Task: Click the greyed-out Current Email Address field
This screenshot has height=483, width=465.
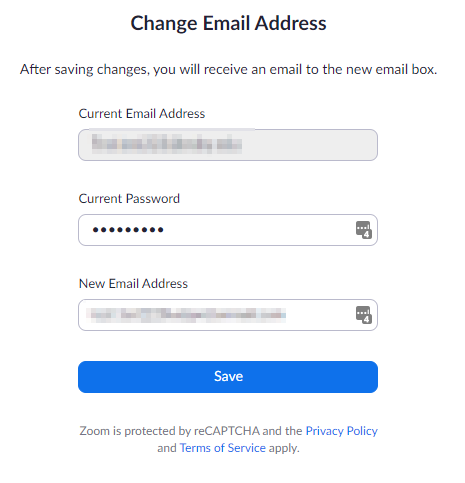Action: pyautogui.click(x=228, y=145)
